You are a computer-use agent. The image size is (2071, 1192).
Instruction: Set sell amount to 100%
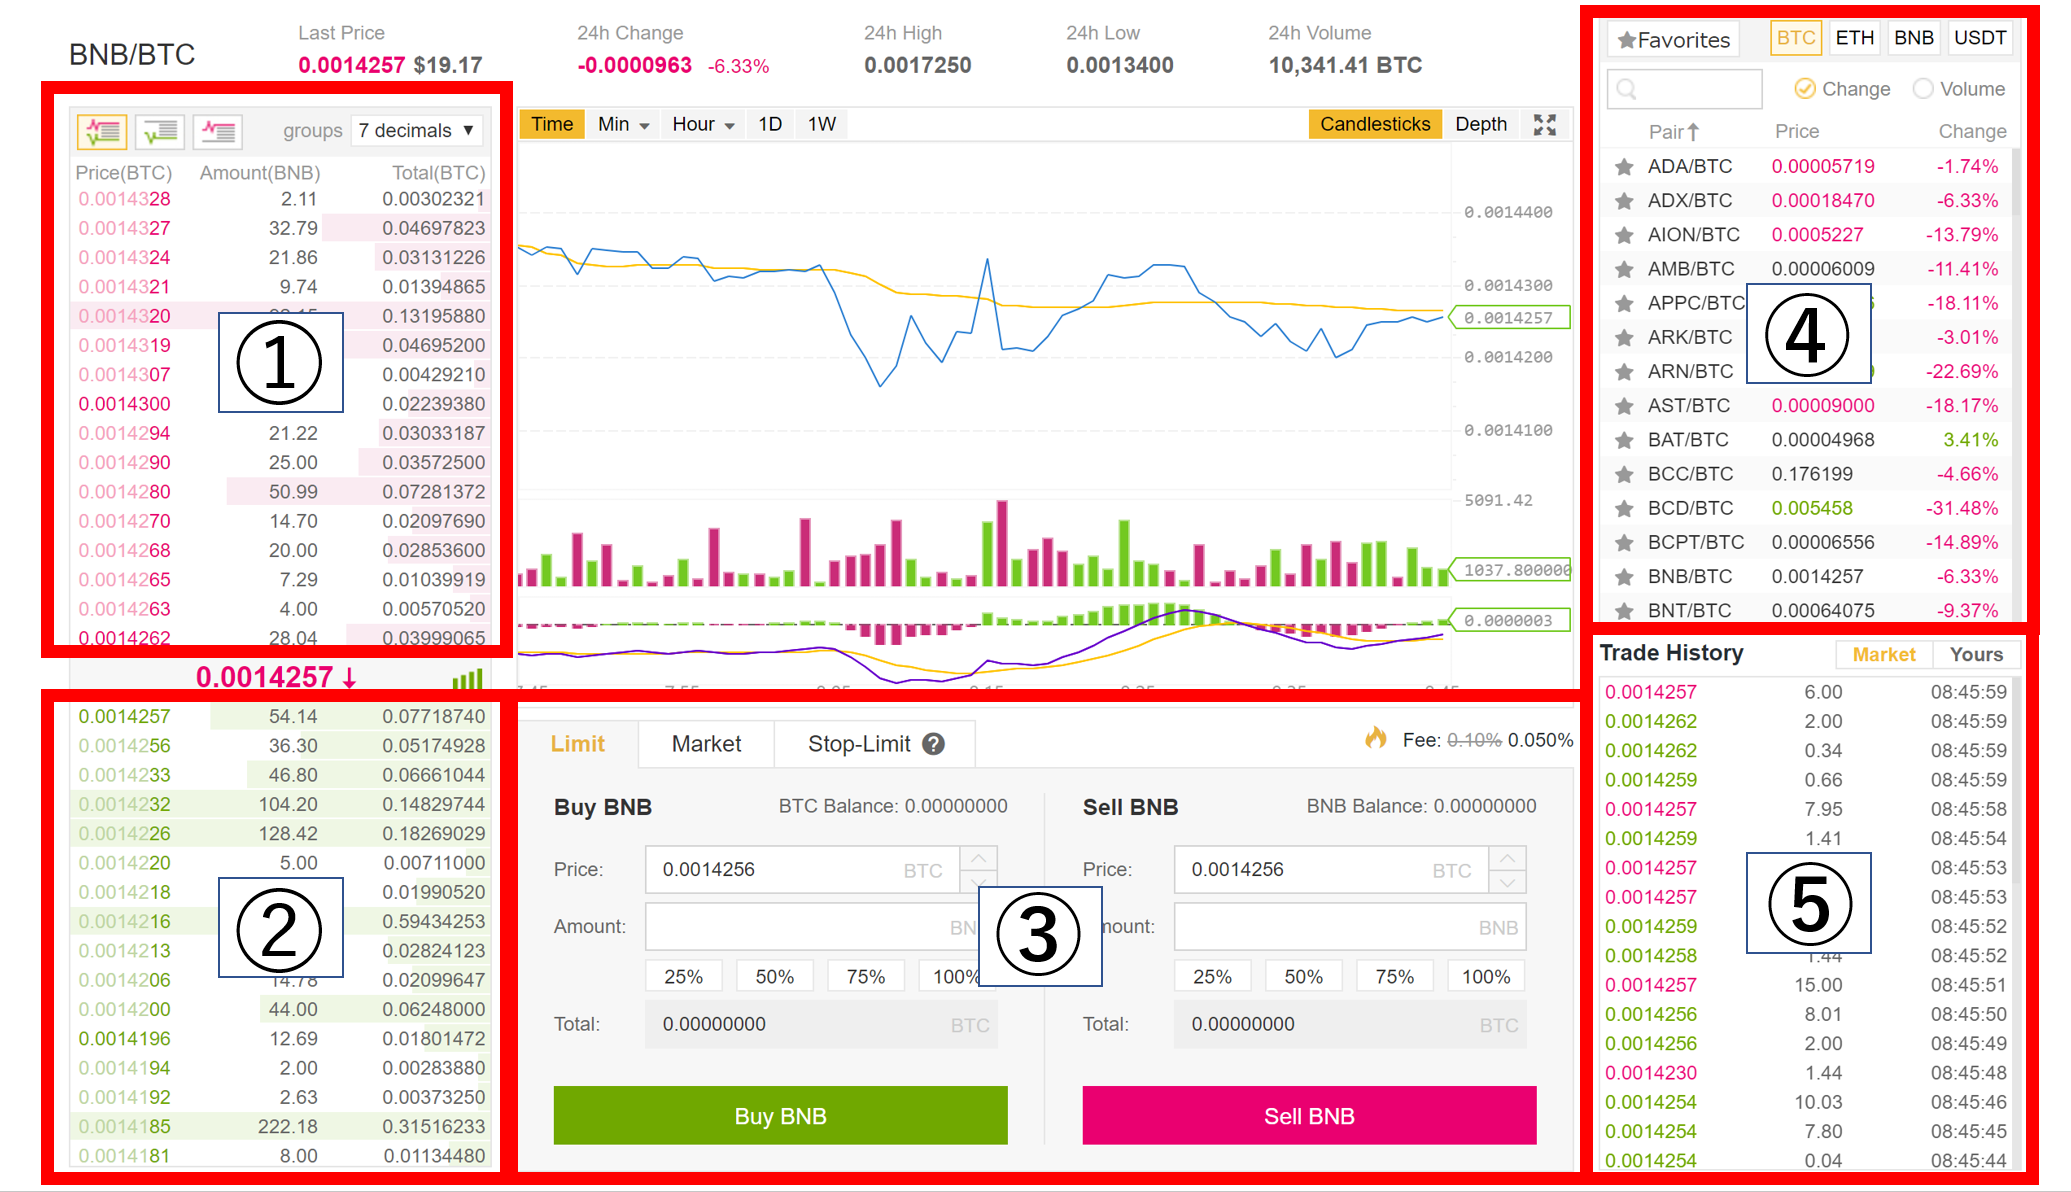[1486, 977]
